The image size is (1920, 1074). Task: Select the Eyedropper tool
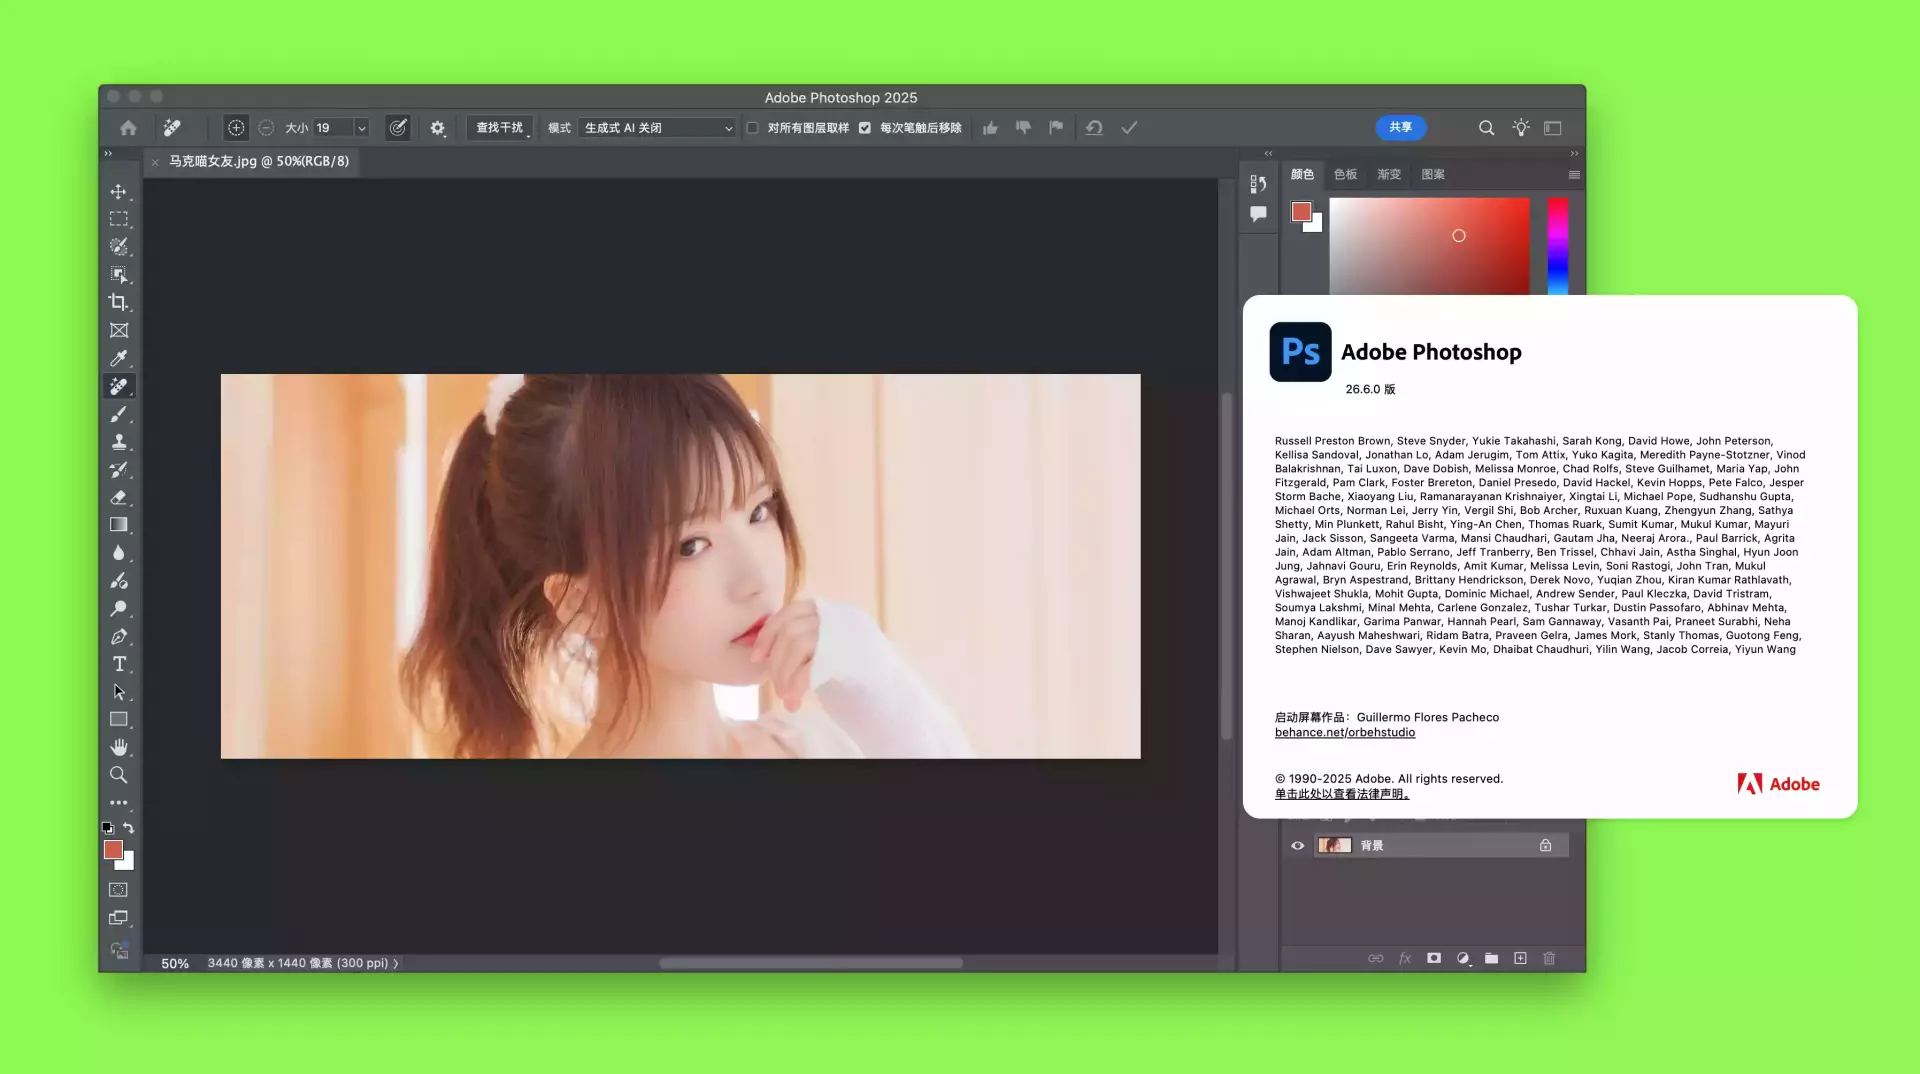(119, 358)
